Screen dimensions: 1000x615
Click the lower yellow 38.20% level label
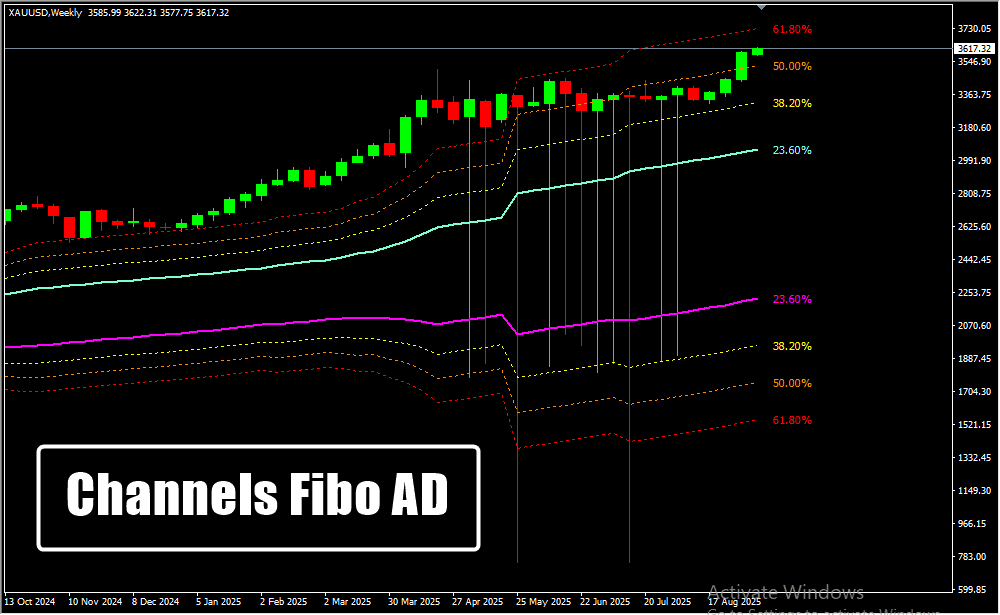tap(792, 346)
